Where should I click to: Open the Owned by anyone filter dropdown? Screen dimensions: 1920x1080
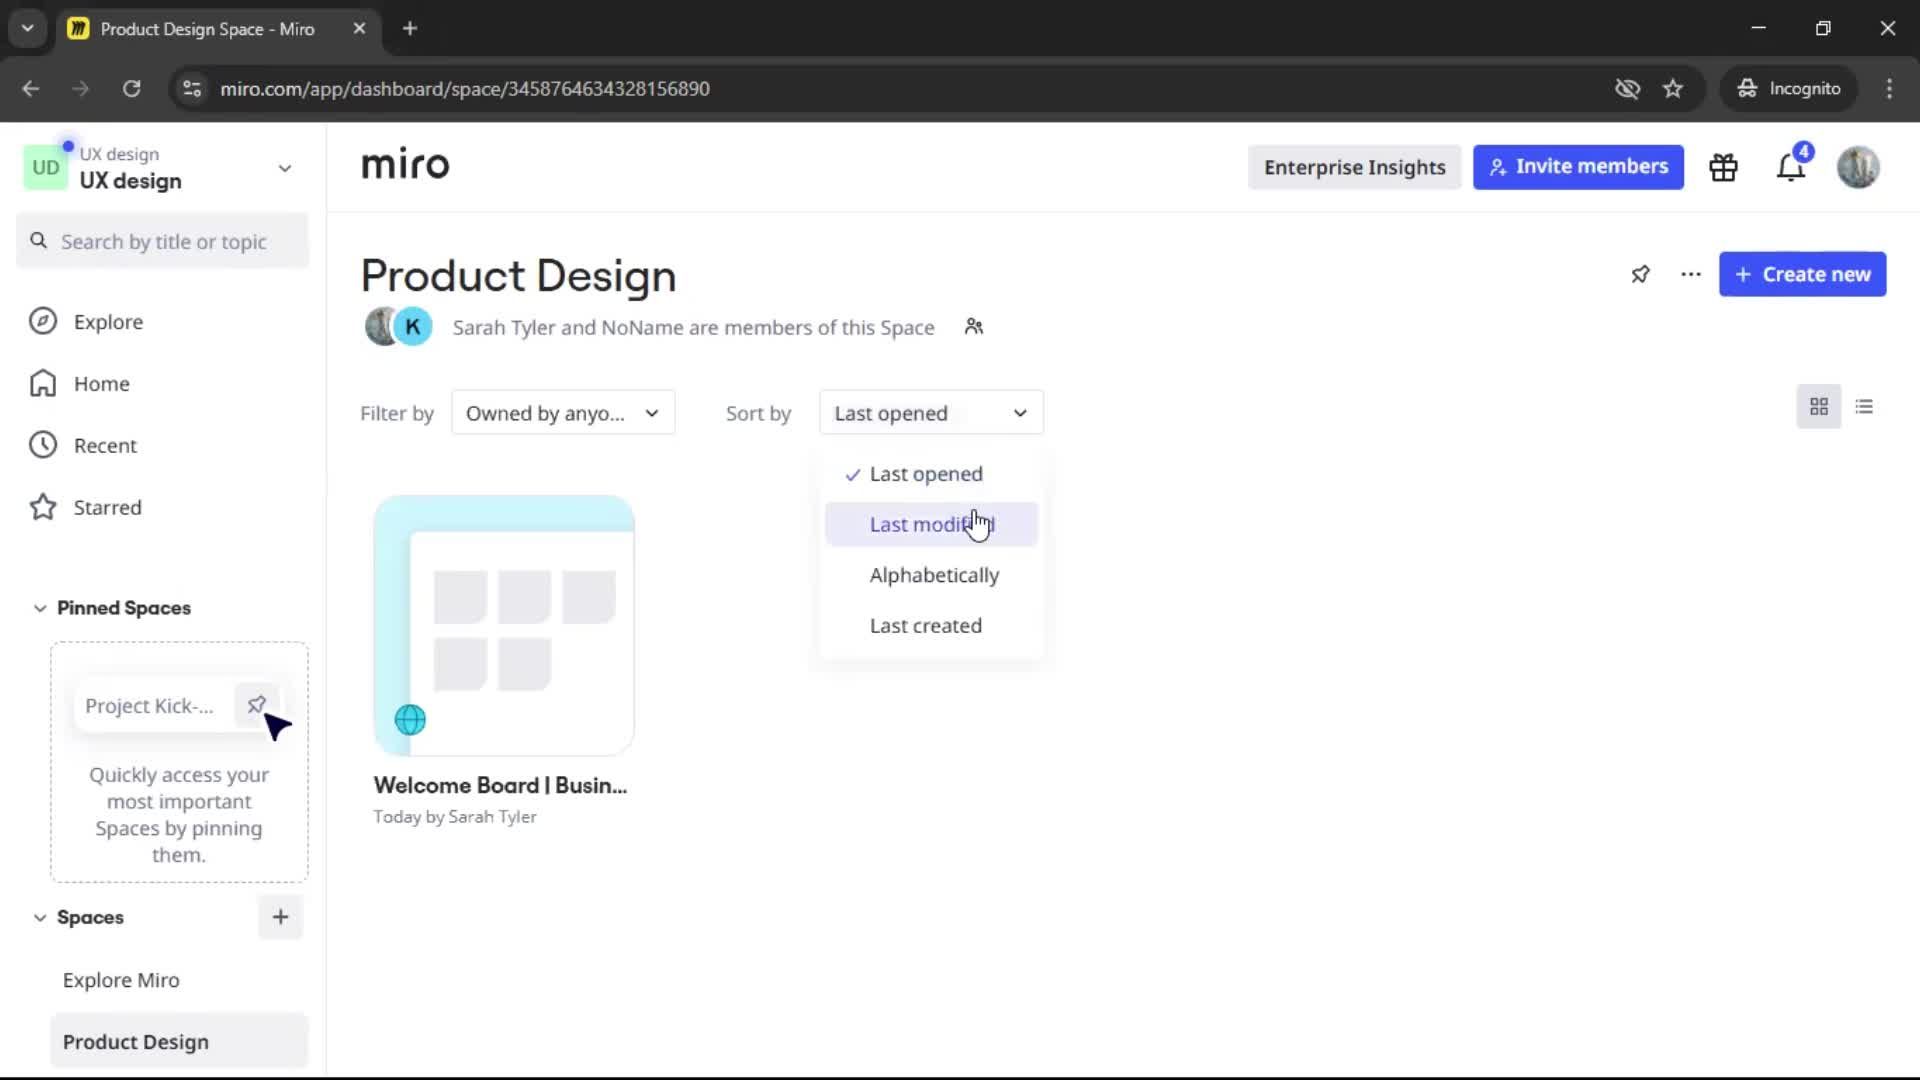(563, 413)
